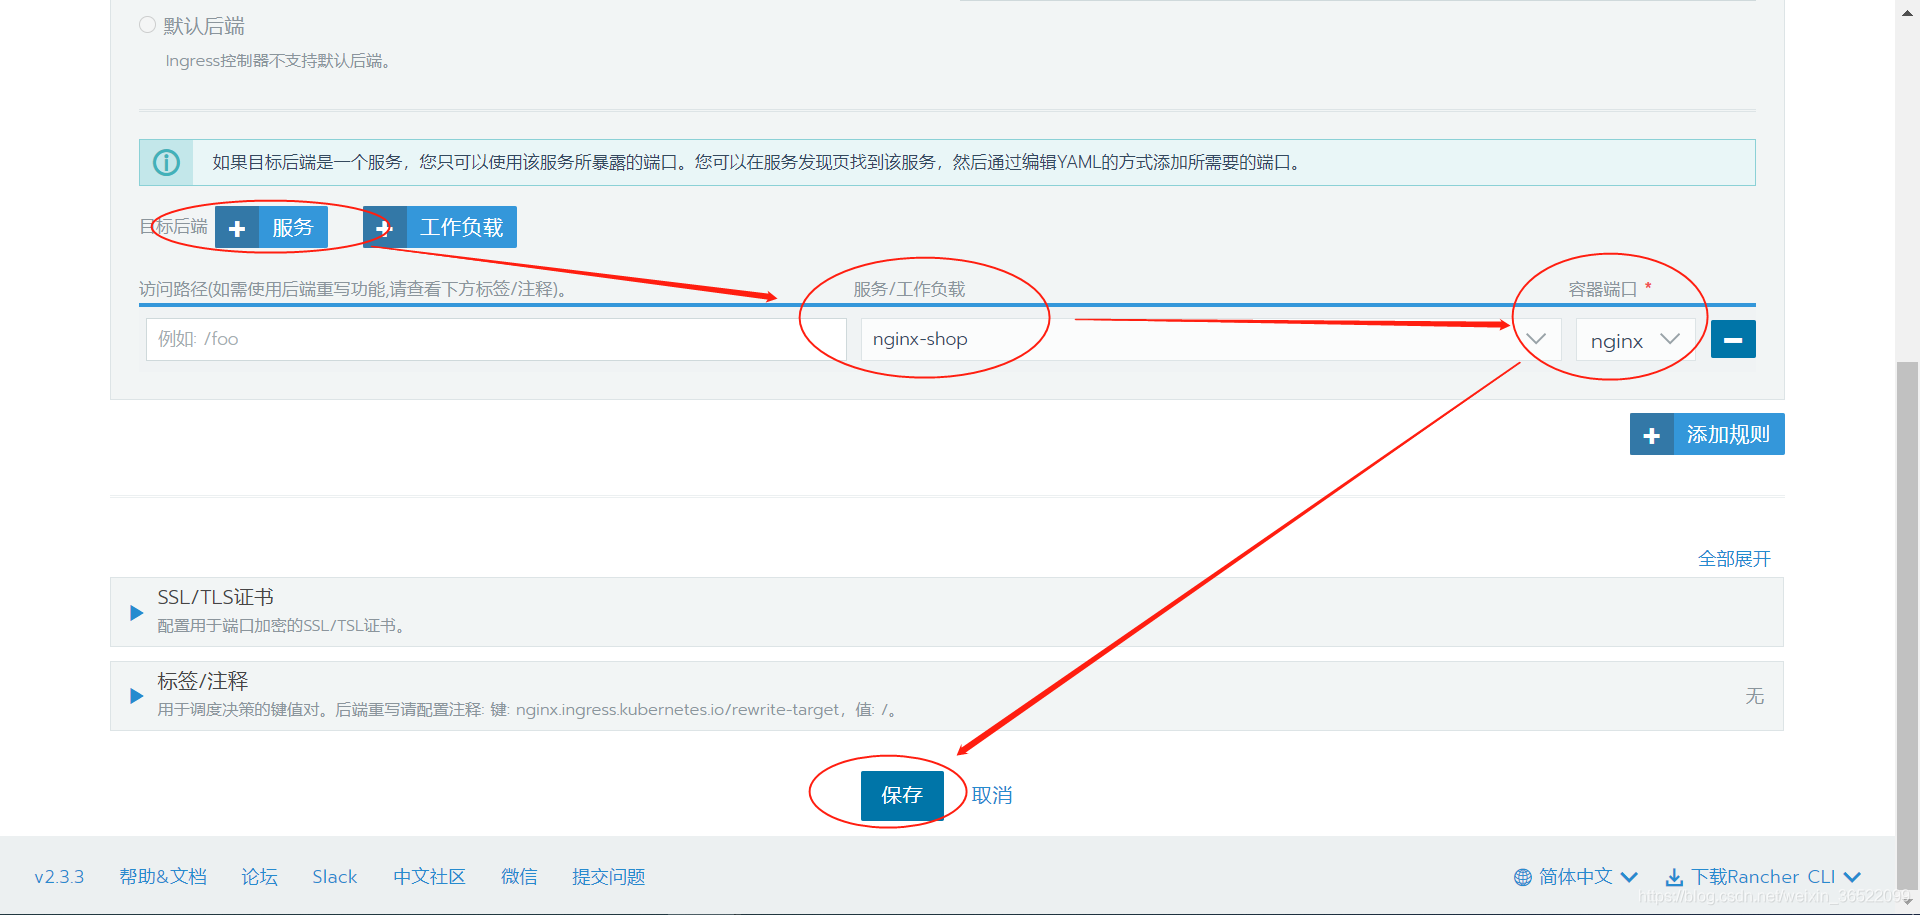Click the download icon beside 下载Rancher CLI

pyautogui.click(x=1674, y=877)
